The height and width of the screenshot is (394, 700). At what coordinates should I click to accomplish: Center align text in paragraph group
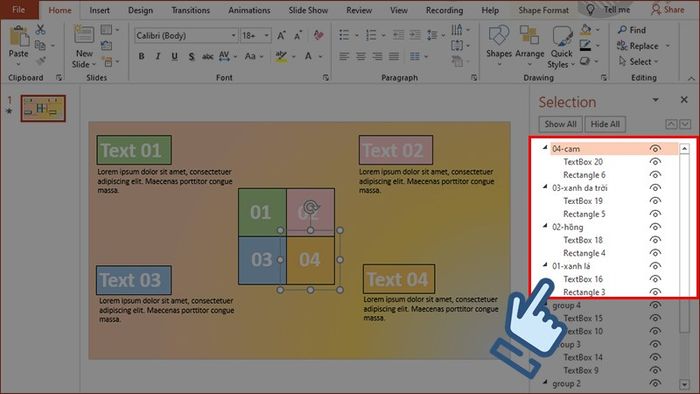point(361,56)
